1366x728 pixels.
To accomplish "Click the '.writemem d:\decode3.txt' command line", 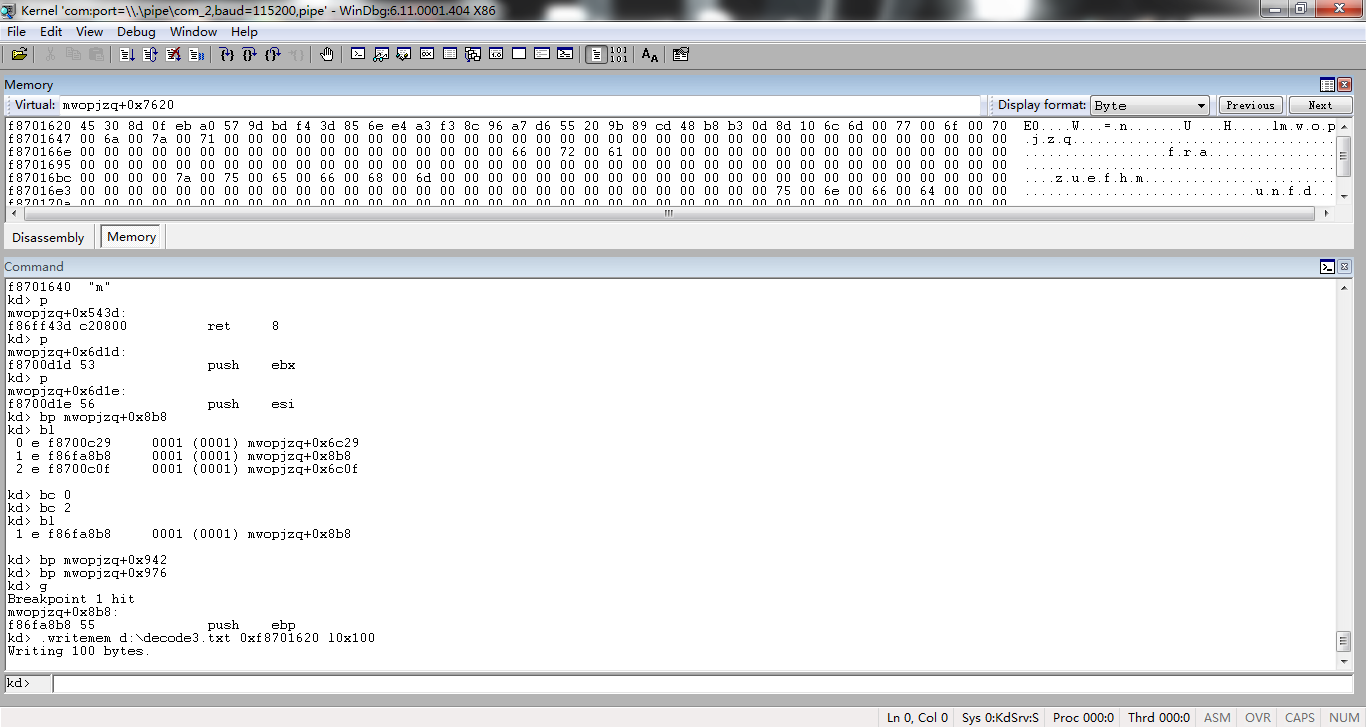I will [x=191, y=638].
